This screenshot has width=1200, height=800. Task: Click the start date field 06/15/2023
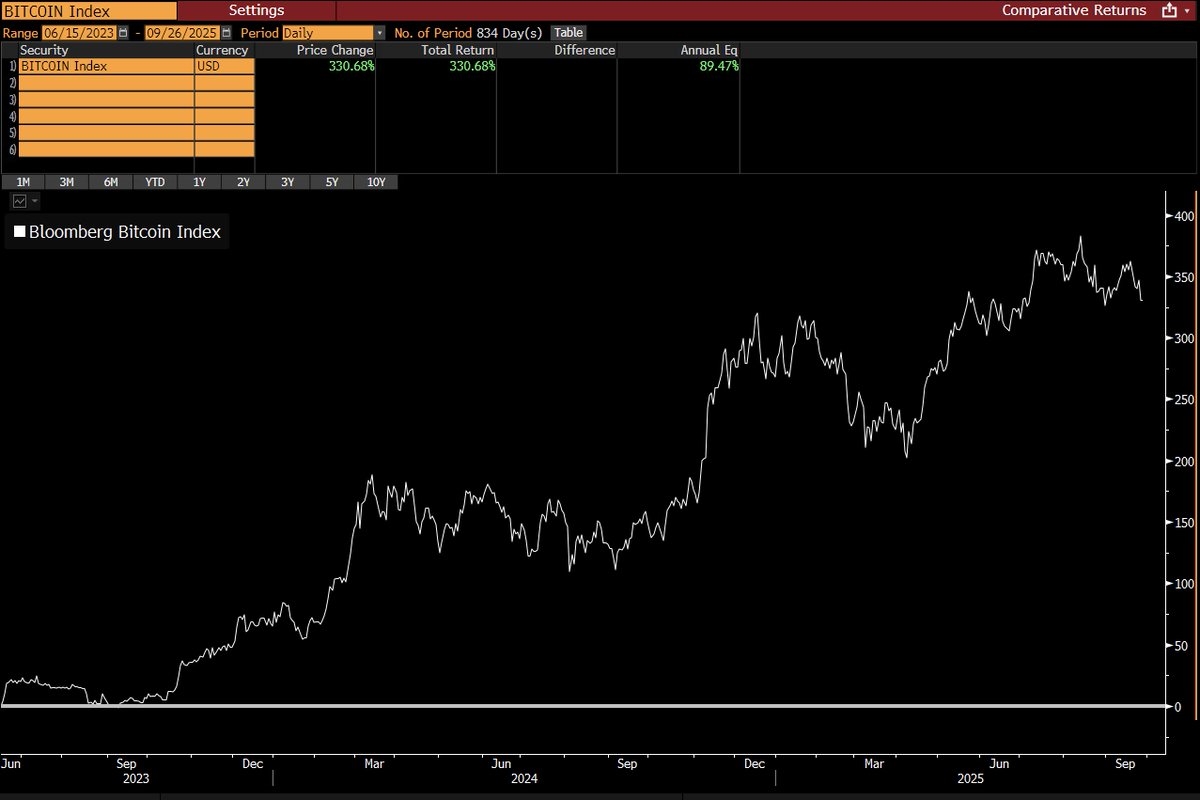coord(79,33)
